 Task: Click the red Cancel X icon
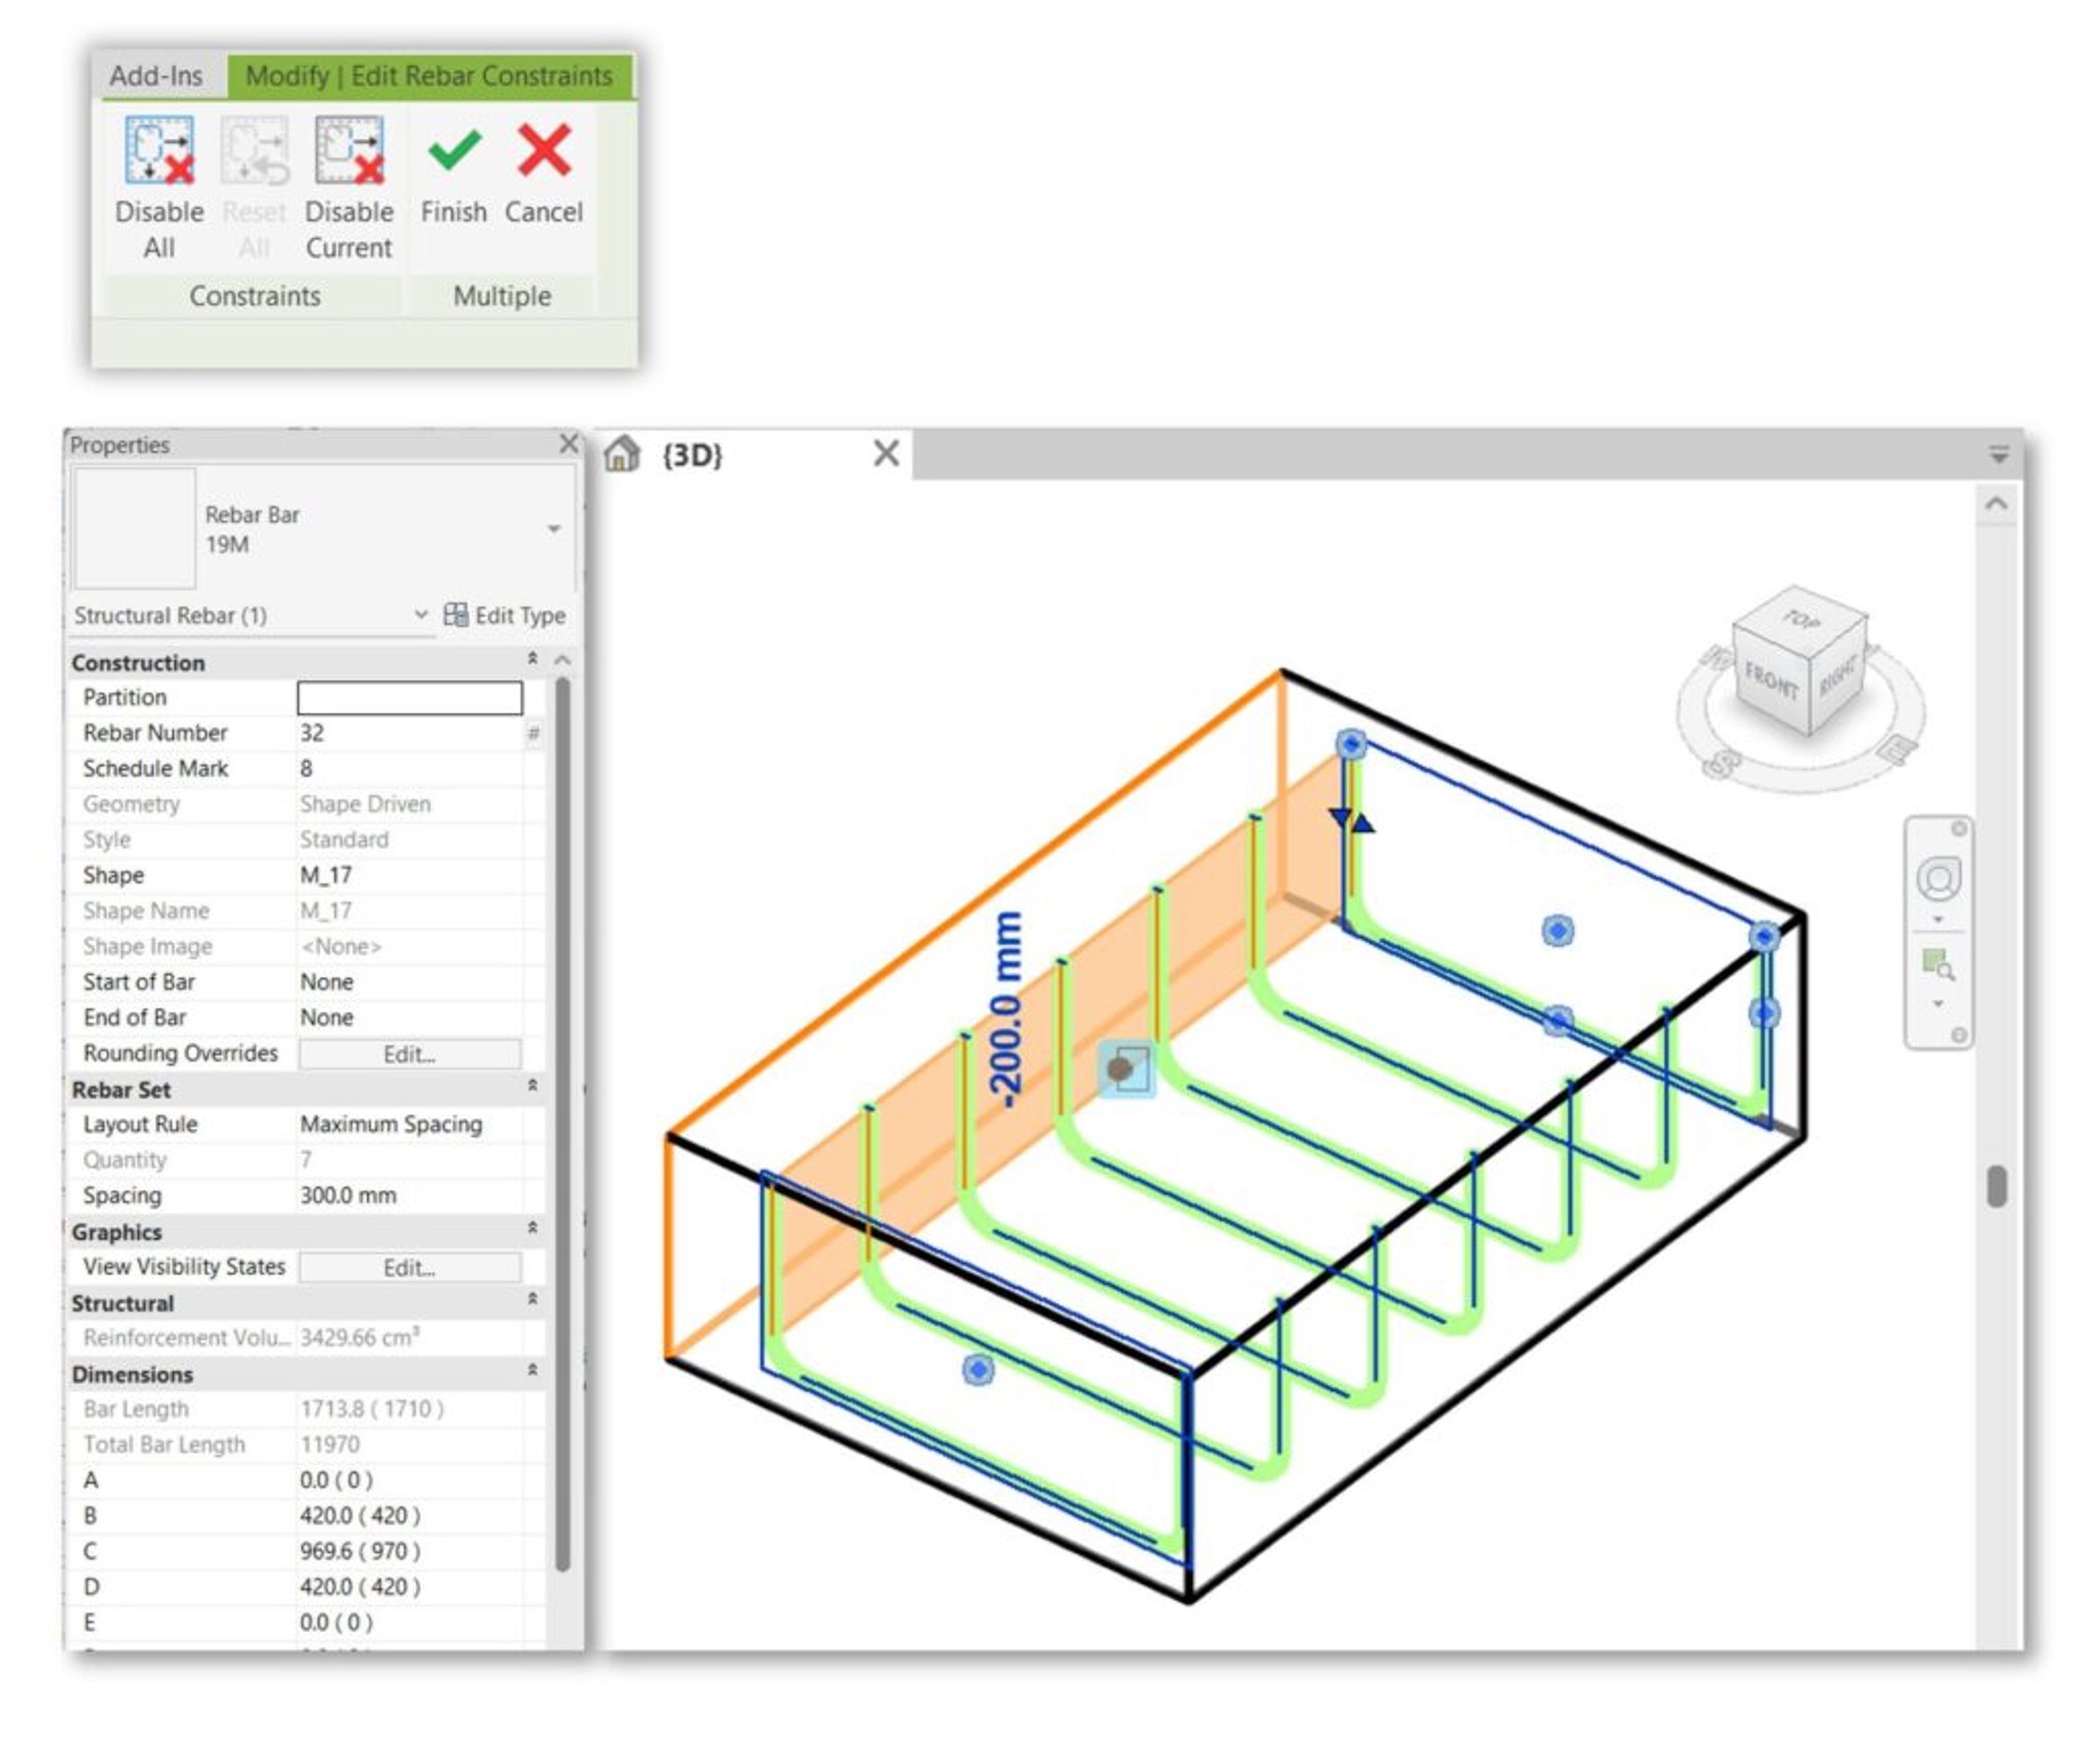coord(544,150)
